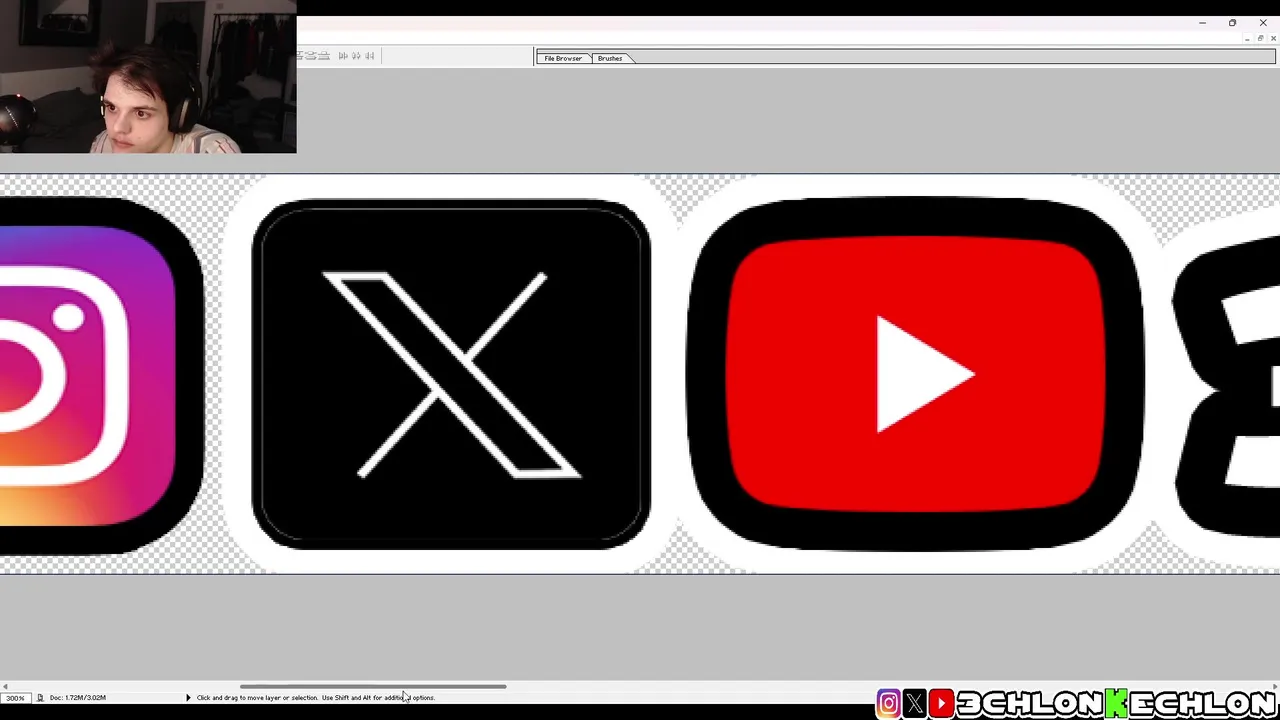Screen dimensions: 1280x720
Task: Click the document icon beside Doc size
Action: pyautogui.click(x=40, y=698)
